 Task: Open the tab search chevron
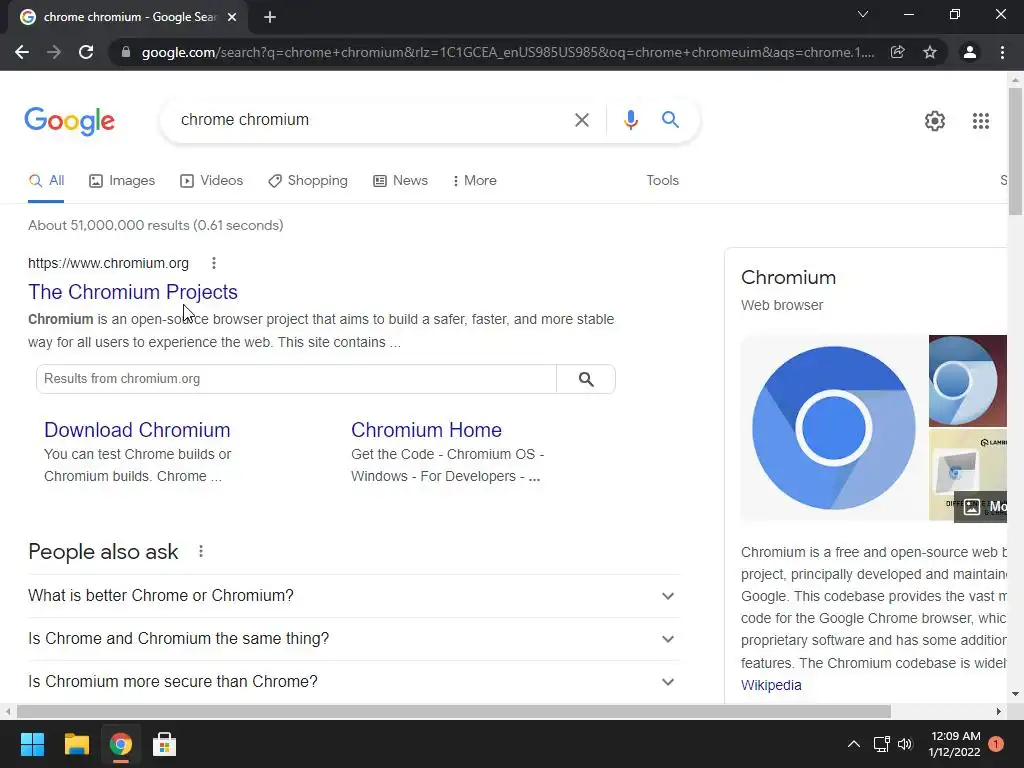(x=863, y=14)
